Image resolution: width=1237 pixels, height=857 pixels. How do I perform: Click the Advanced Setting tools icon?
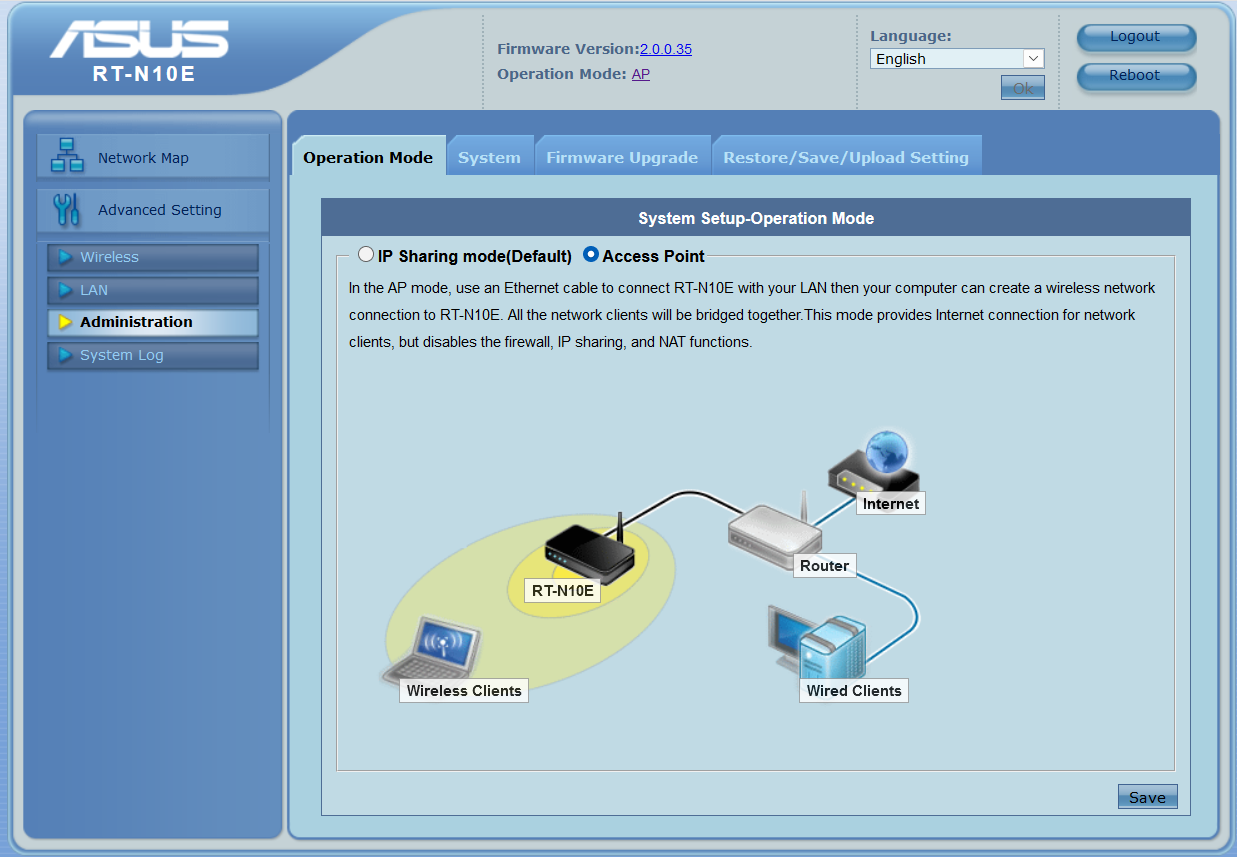[x=66, y=210]
